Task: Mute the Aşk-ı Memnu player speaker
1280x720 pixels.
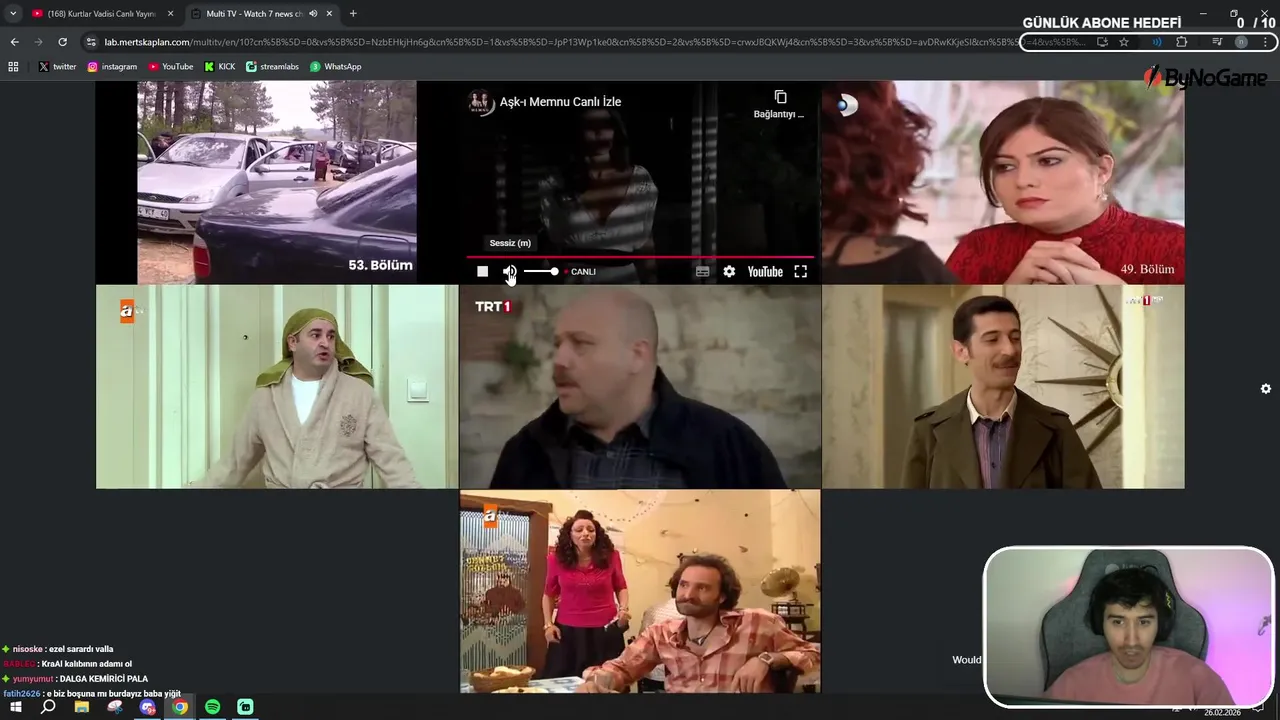Action: [x=509, y=272]
